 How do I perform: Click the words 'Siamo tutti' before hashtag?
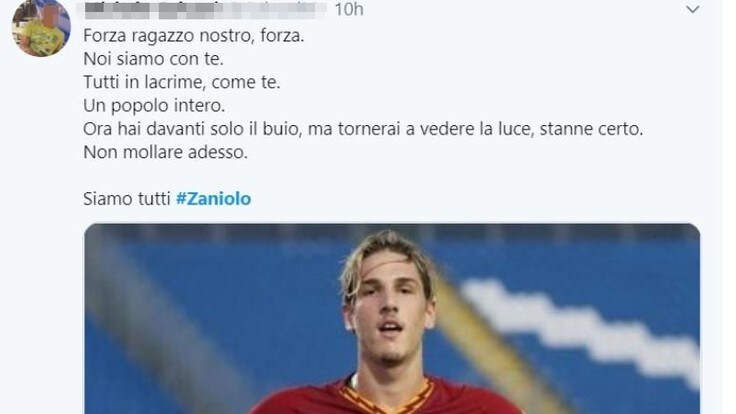(x=127, y=199)
